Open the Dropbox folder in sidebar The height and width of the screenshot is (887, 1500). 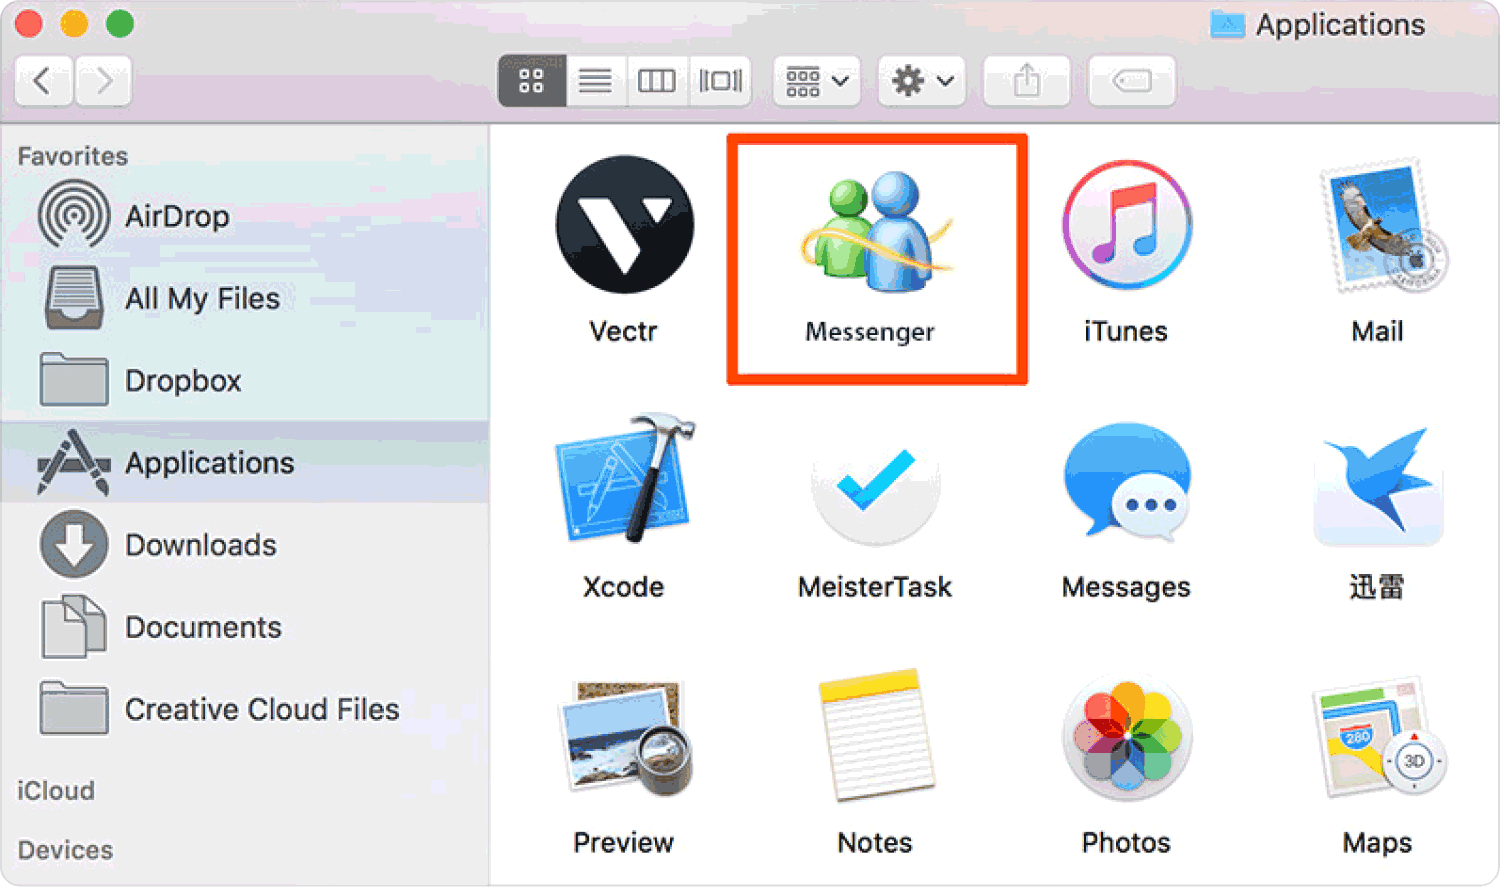[244, 380]
